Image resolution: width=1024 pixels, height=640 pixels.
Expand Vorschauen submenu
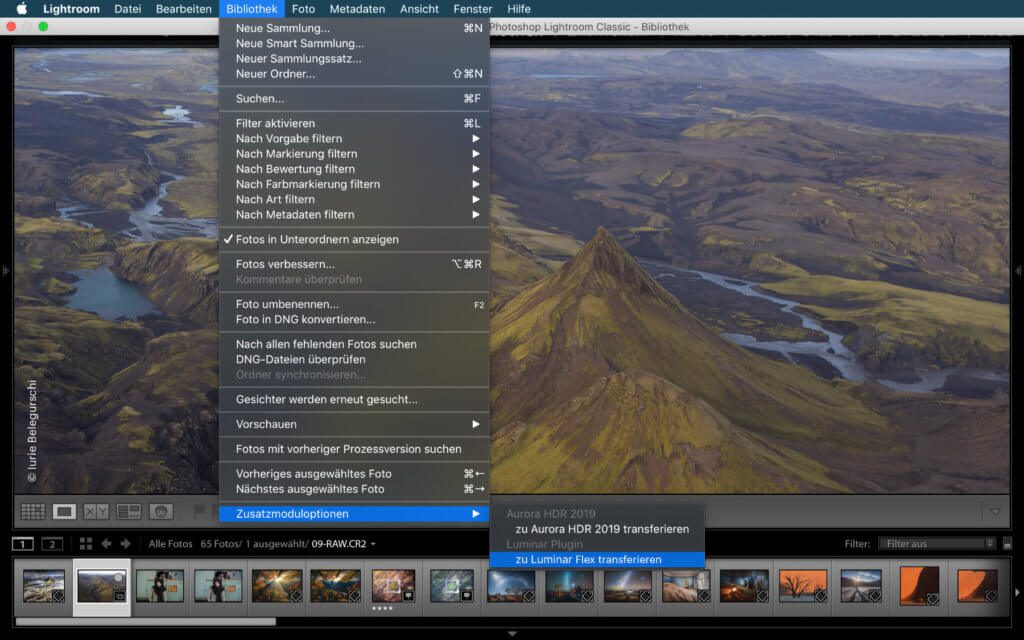tap(355, 424)
